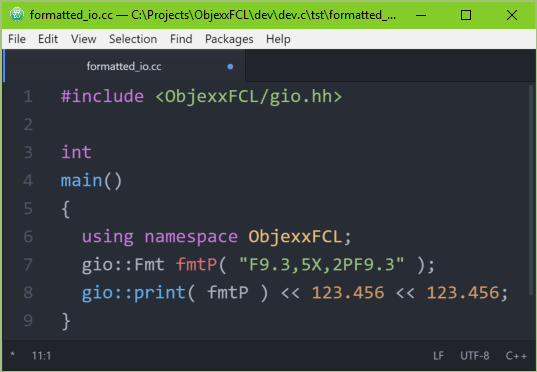Click the "F9.3,5X,2PF9.3" string literal
537x372 pixels.
click(x=322, y=264)
